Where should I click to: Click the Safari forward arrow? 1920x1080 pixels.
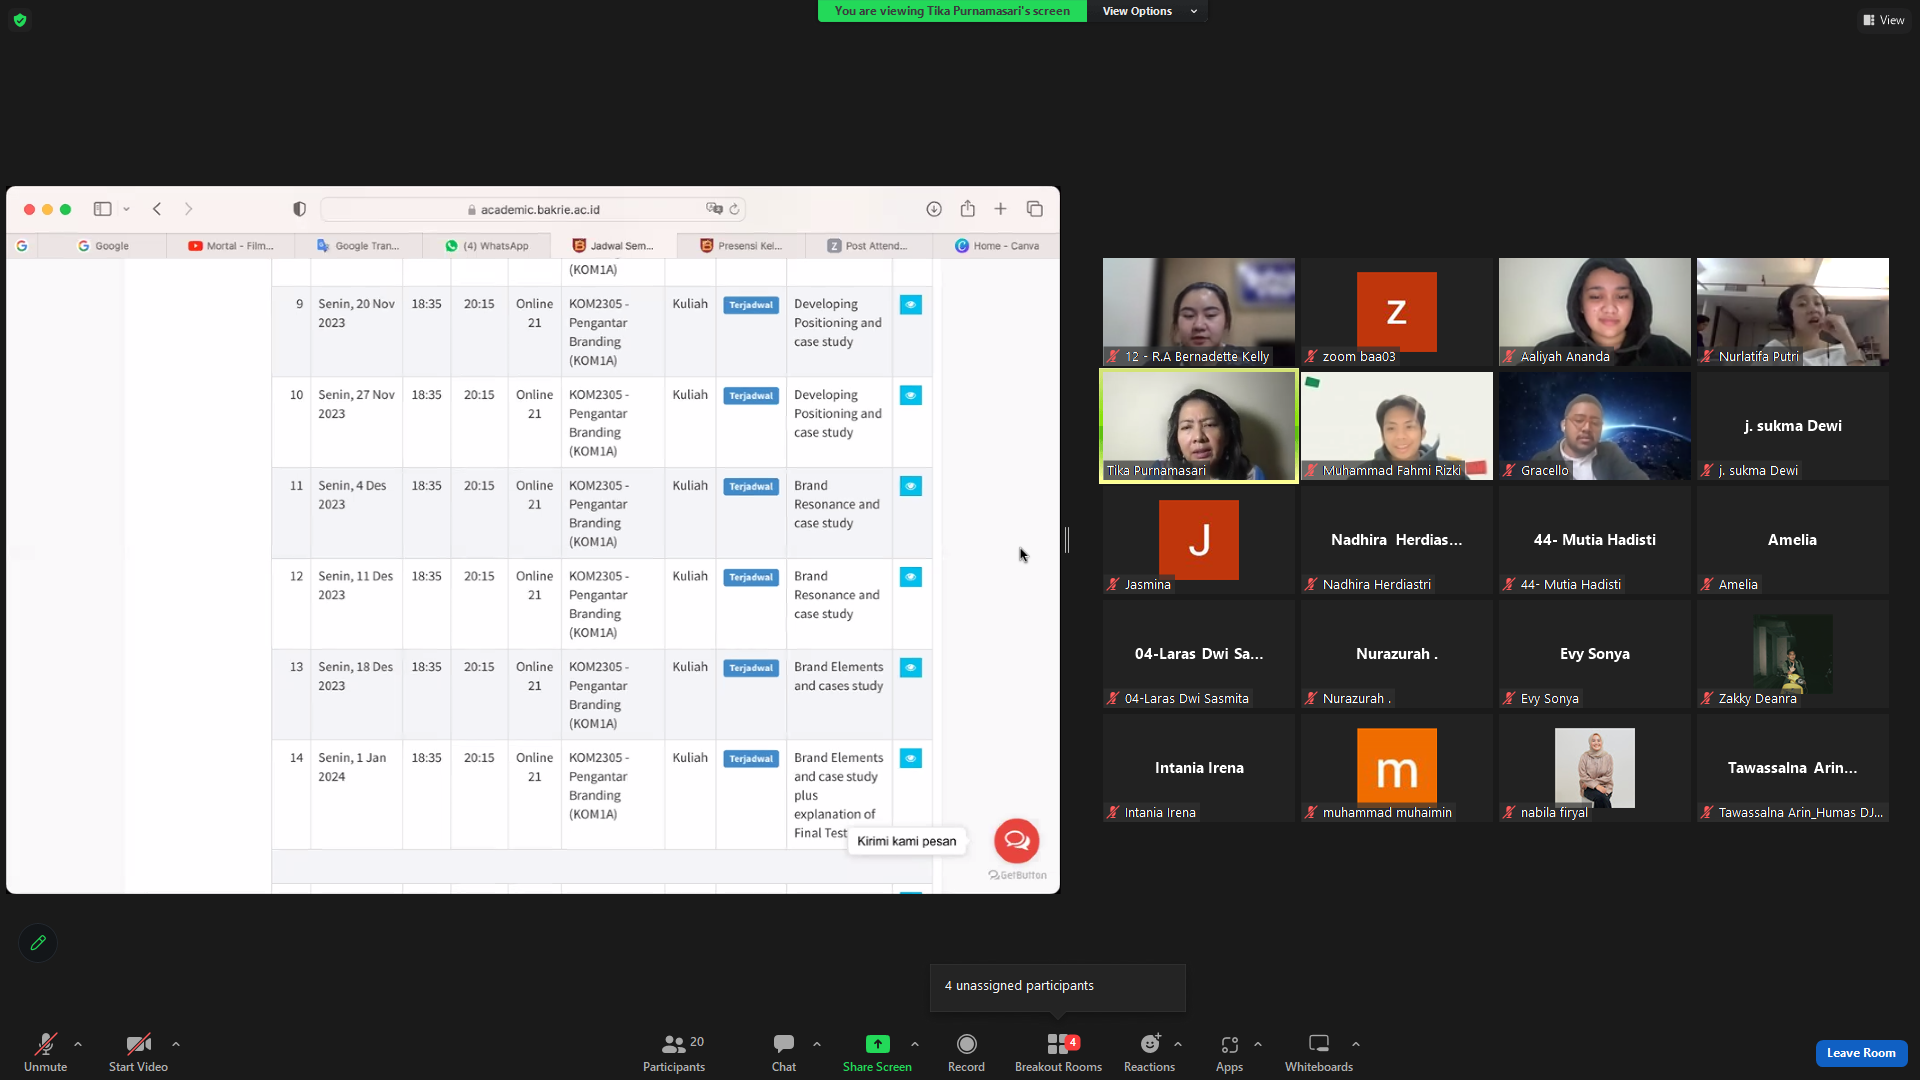188,209
